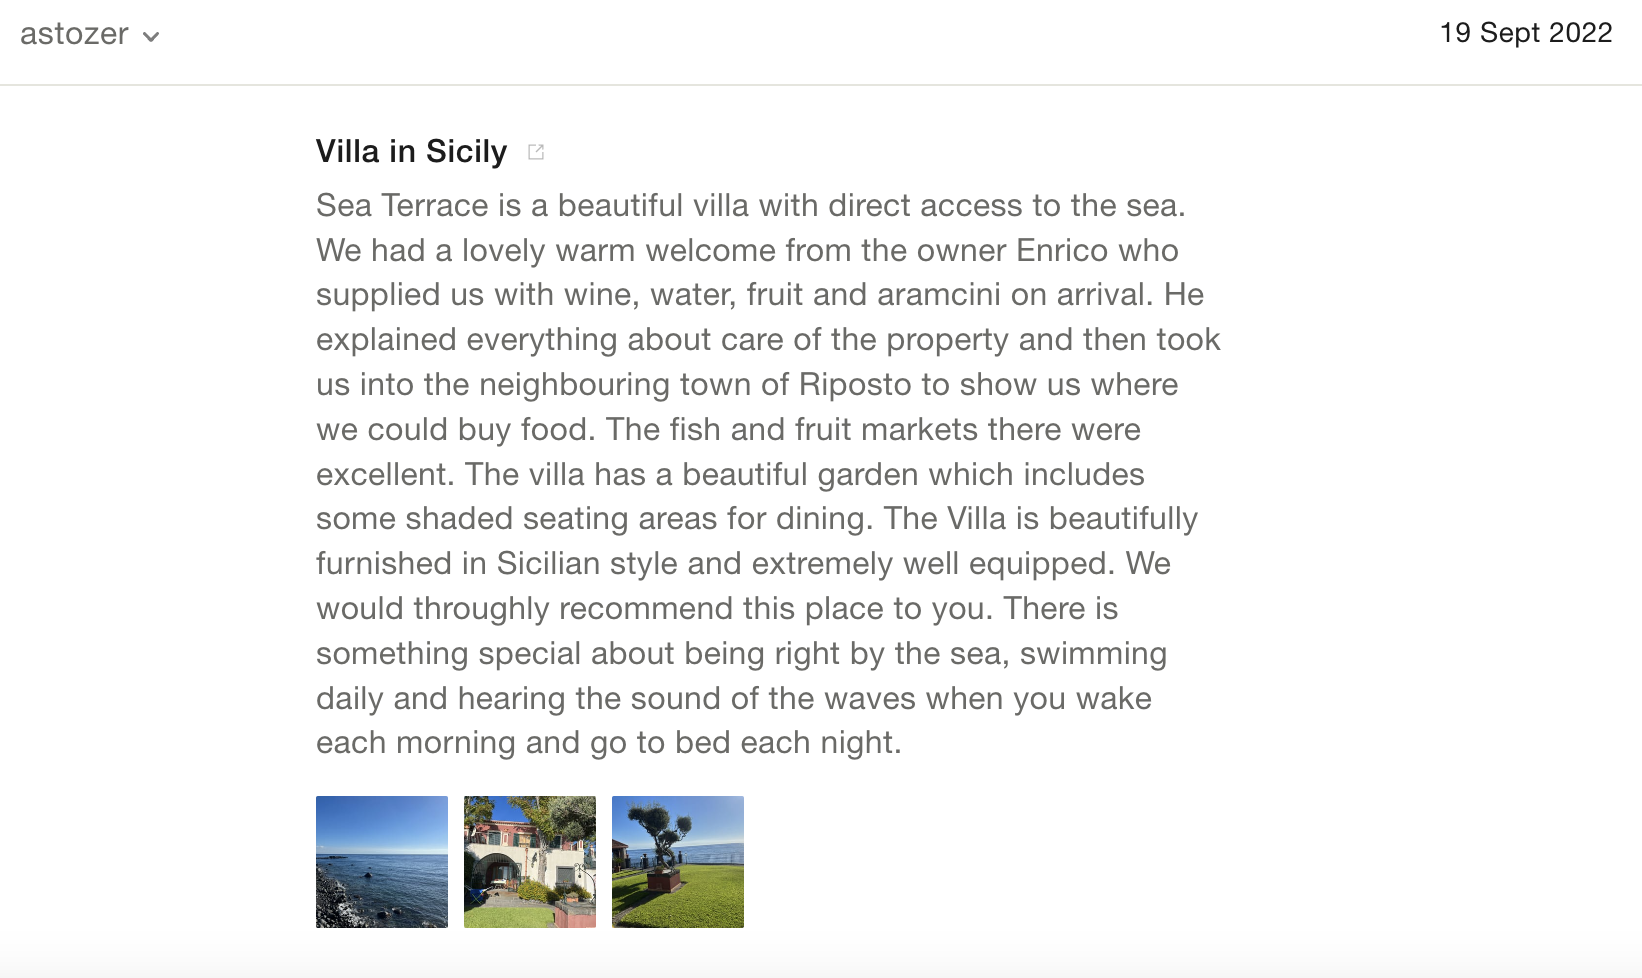Click the astozer reviewer username

tap(74, 34)
